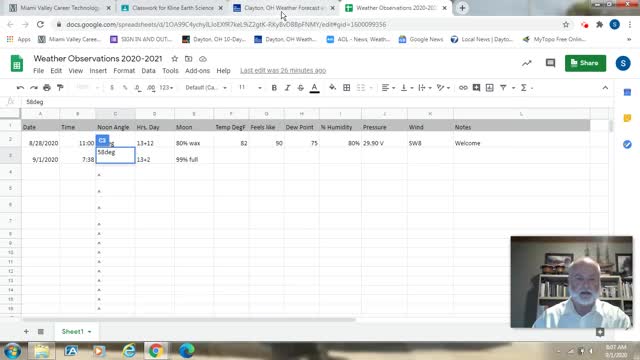The width and height of the screenshot is (640, 360).
Task: Click the green Share button
Action: 585,63
